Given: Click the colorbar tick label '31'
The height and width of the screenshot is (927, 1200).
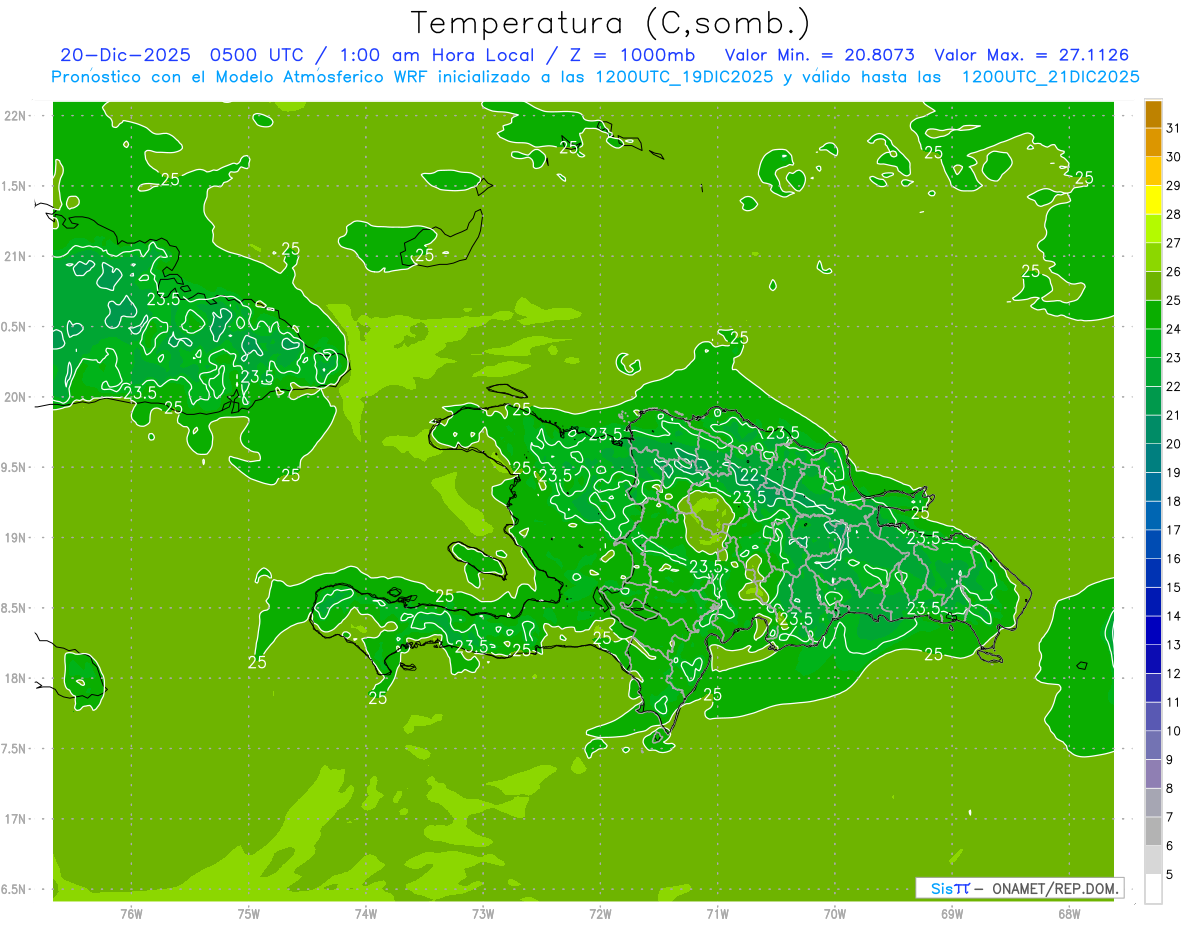Looking at the screenshot, I should coord(1174,128).
